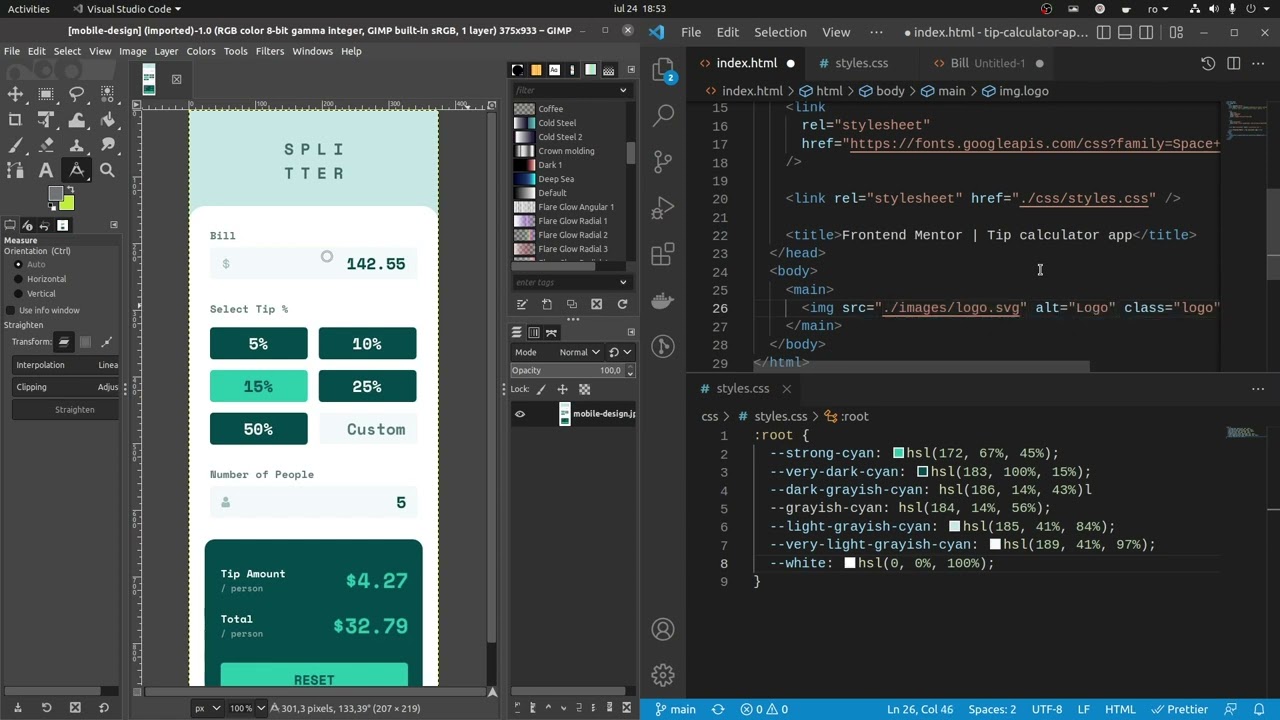
Task: Select the Smudge tool
Action: [x=108, y=145]
